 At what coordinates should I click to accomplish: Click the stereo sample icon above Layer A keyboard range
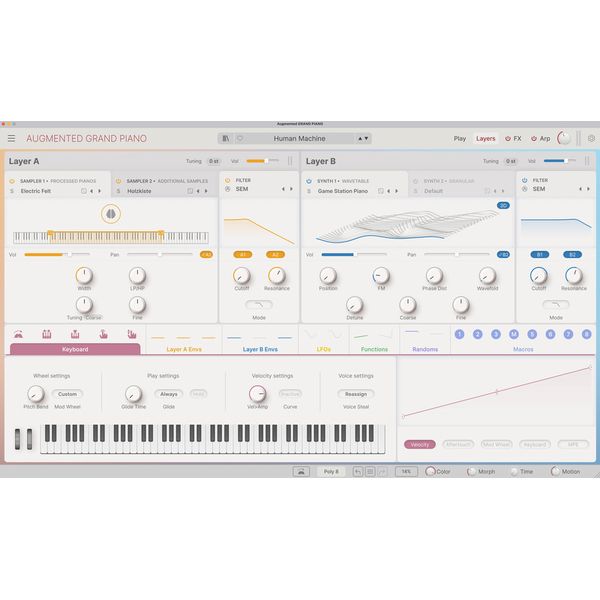(111, 214)
